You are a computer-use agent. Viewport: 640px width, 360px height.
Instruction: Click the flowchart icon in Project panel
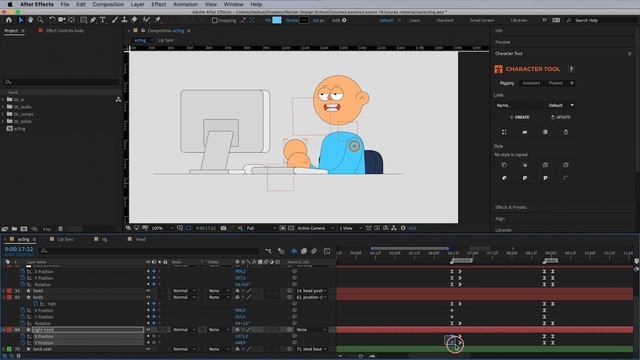118,99
